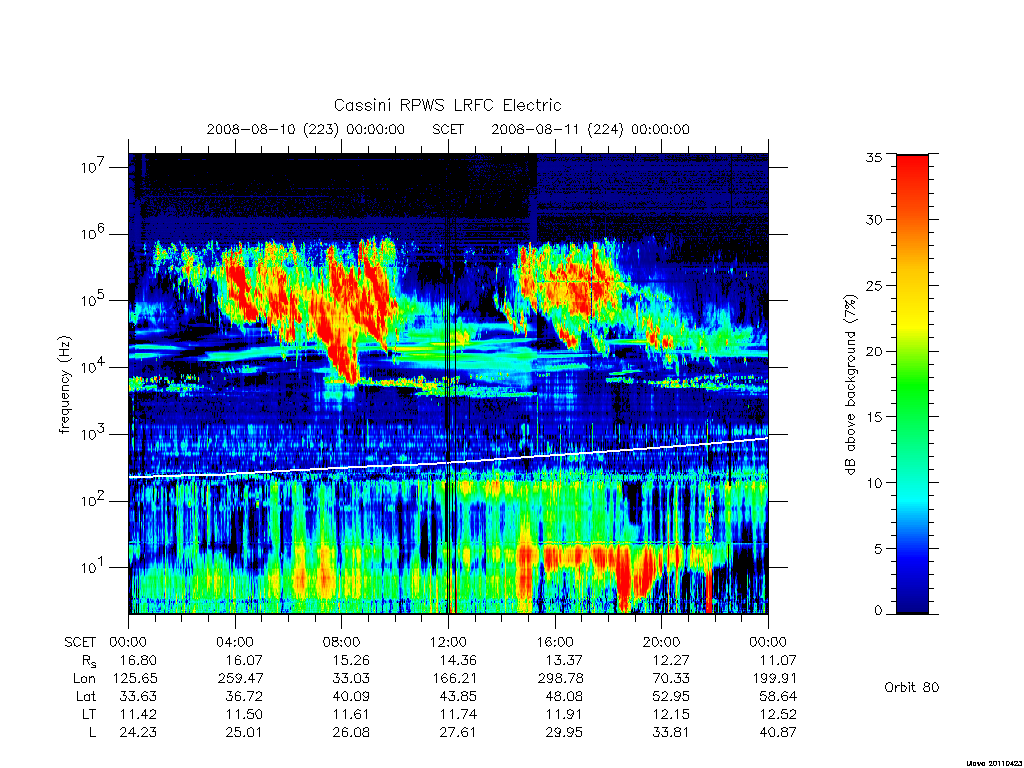This screenshot has height=768, width=1024.
Task: Click the L value 33.81
Action: coord(671,733)
